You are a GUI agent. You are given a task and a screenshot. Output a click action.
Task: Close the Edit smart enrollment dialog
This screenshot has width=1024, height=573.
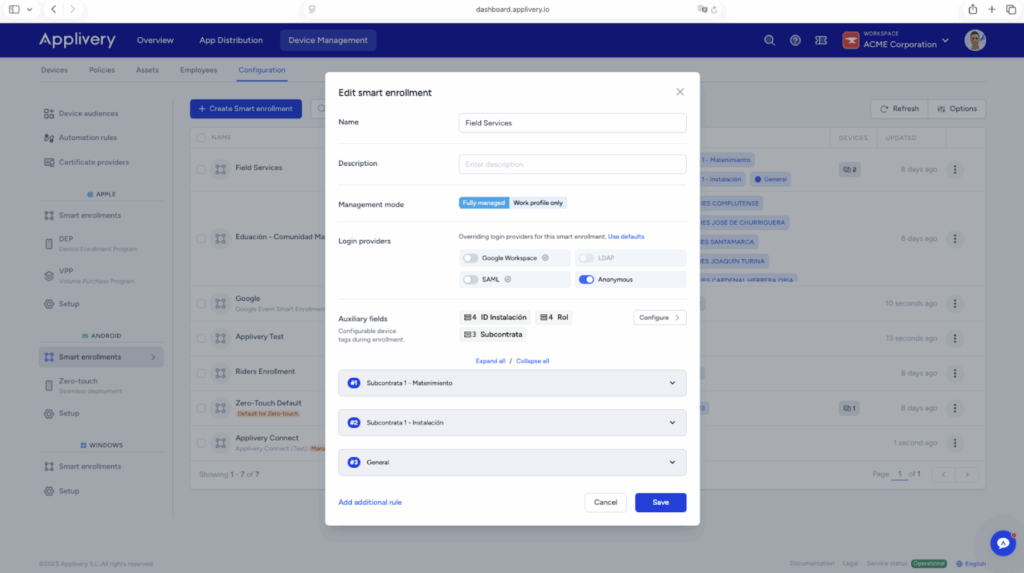click(x=680, y=92)
